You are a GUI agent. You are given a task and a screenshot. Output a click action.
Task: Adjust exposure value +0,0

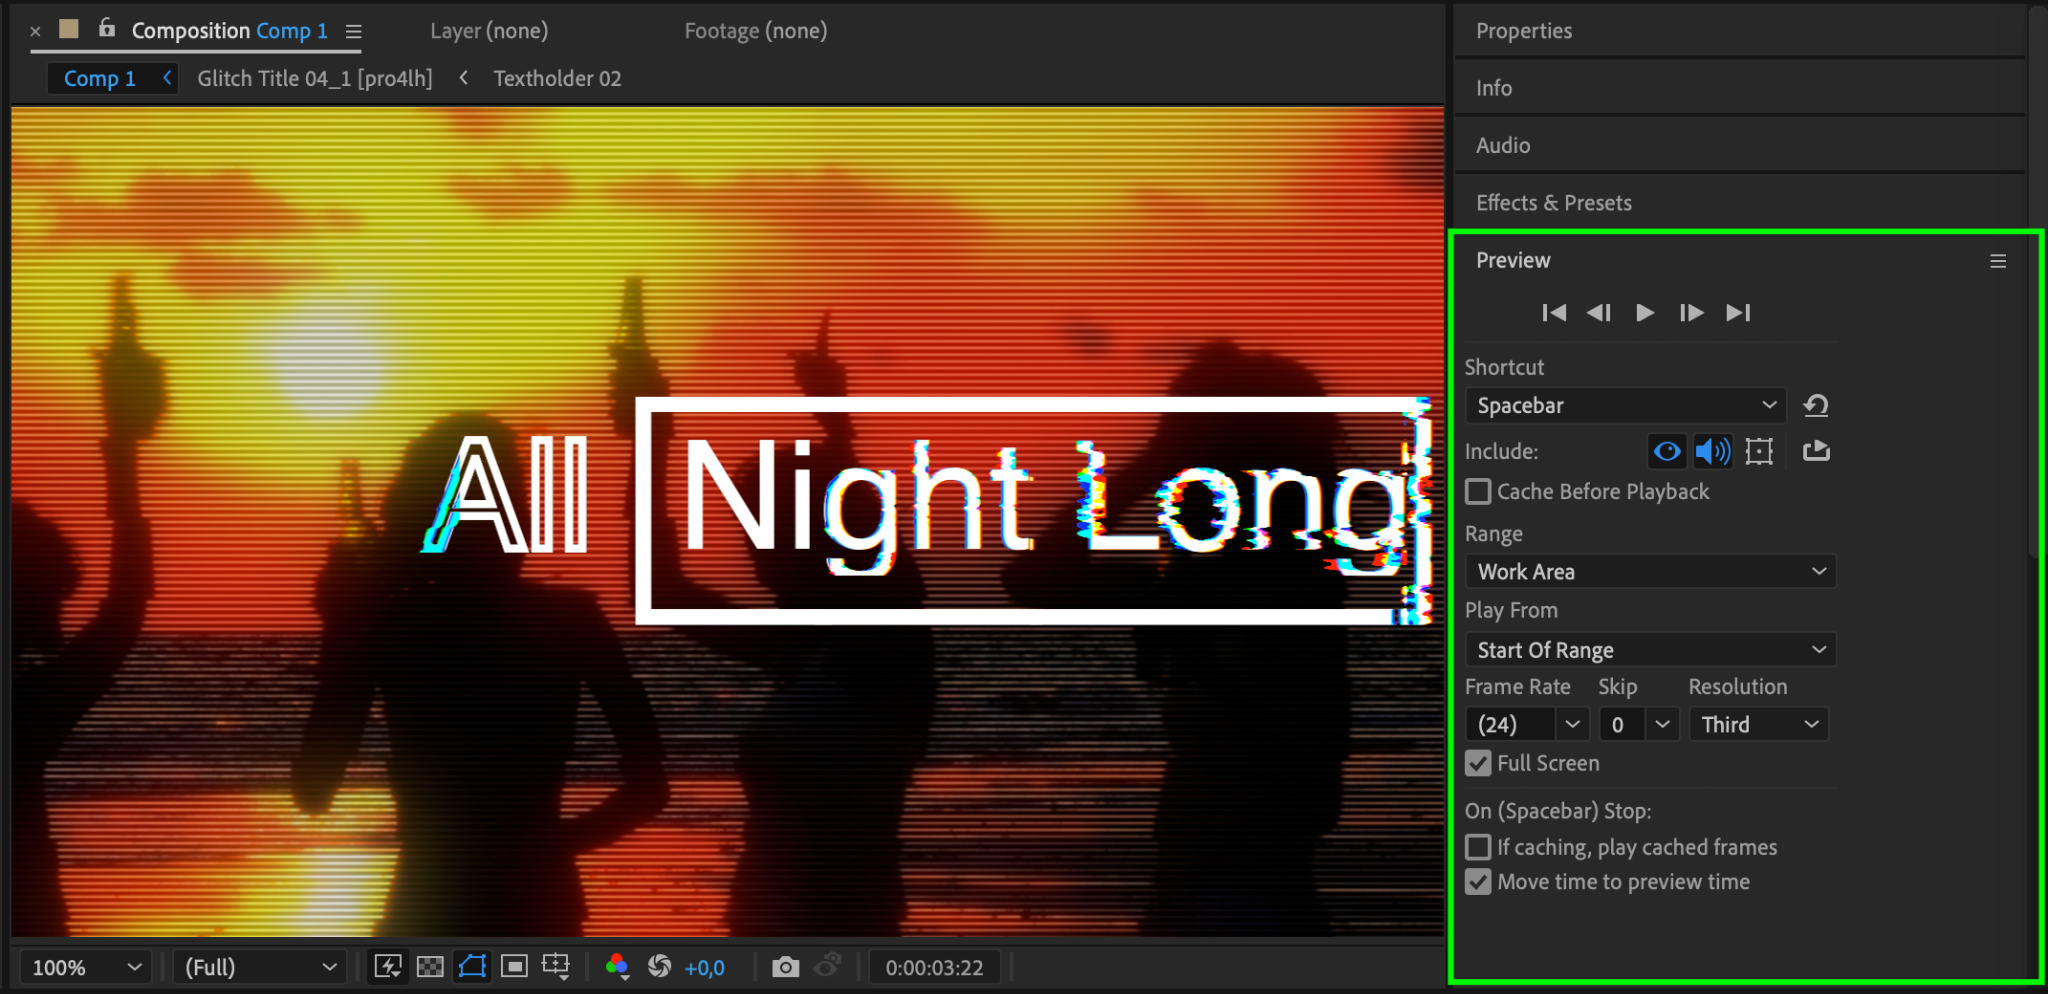(x=704, y=968)
